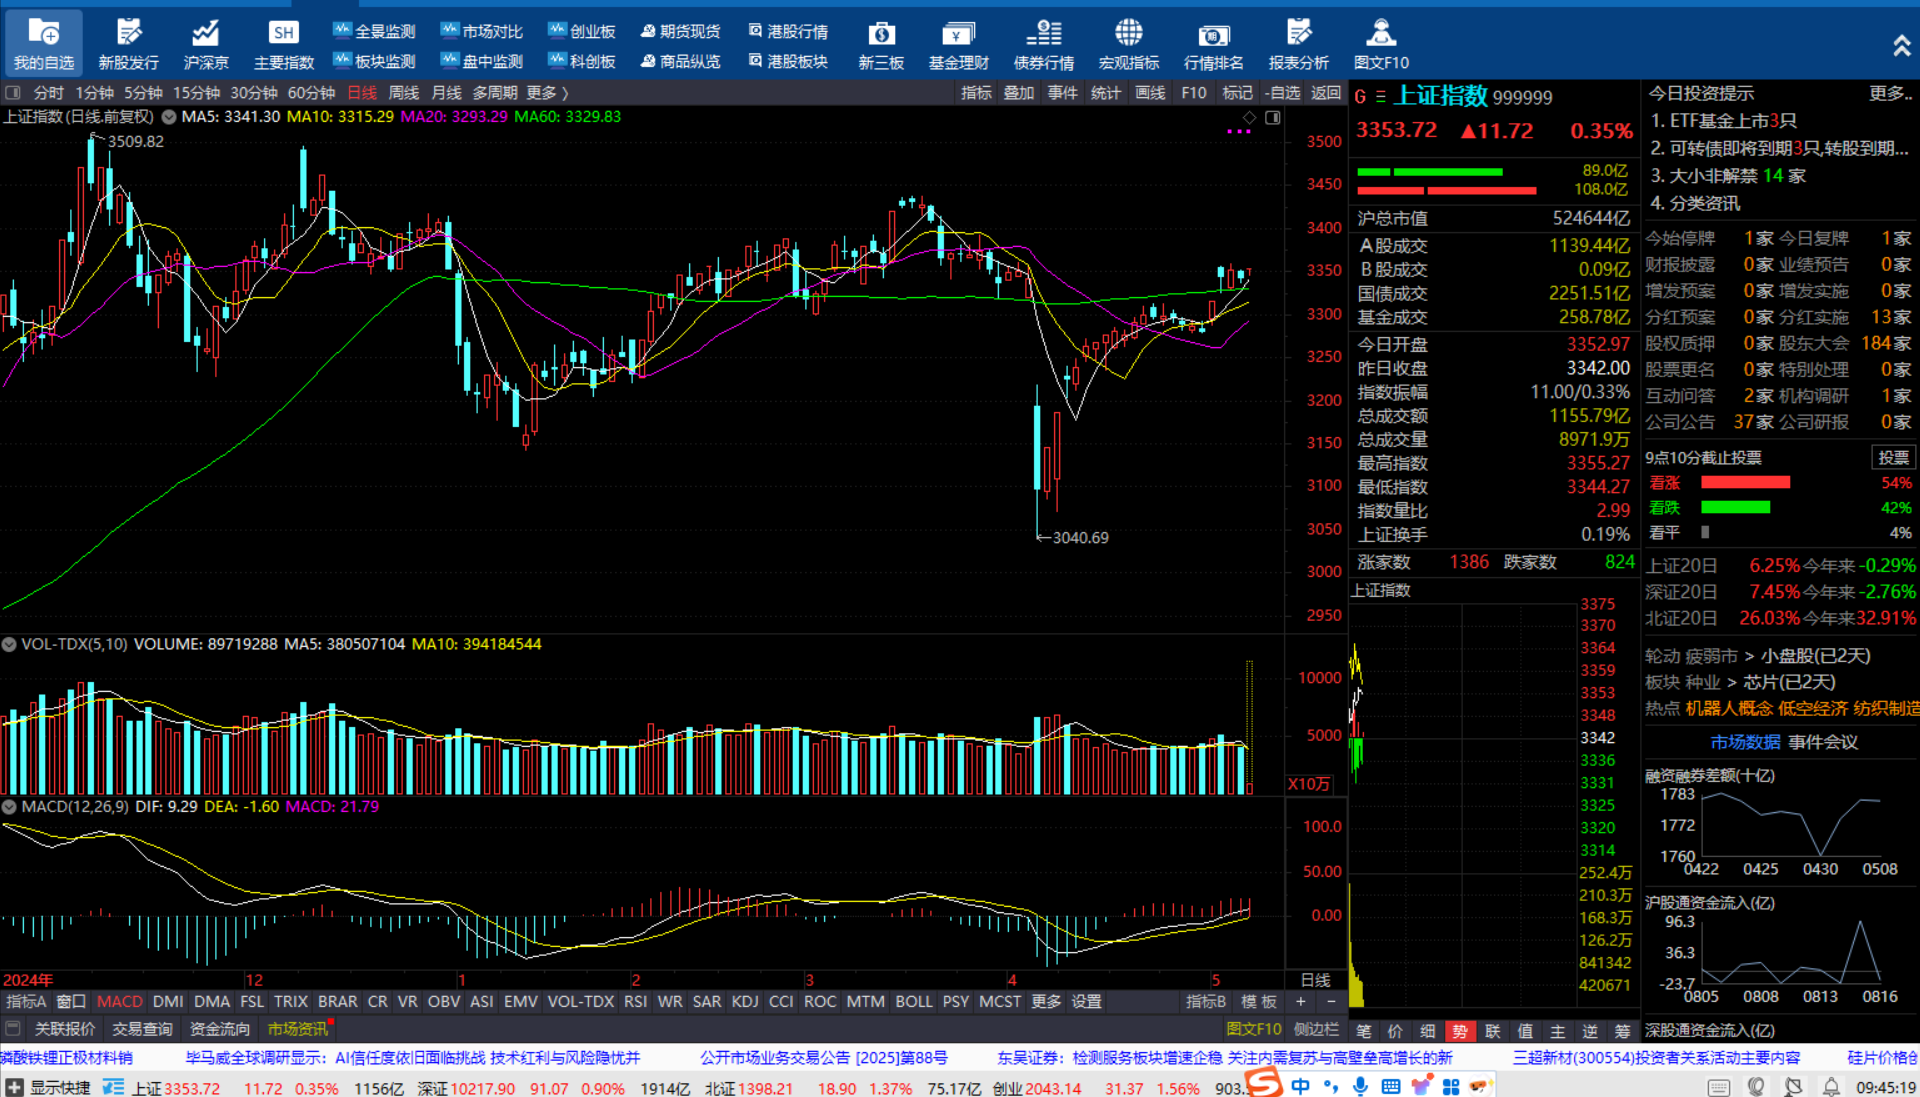Expand 更多 indicators in the indicator bar
The image size is (1920, 1097).
click(x=1046, y=1002)
